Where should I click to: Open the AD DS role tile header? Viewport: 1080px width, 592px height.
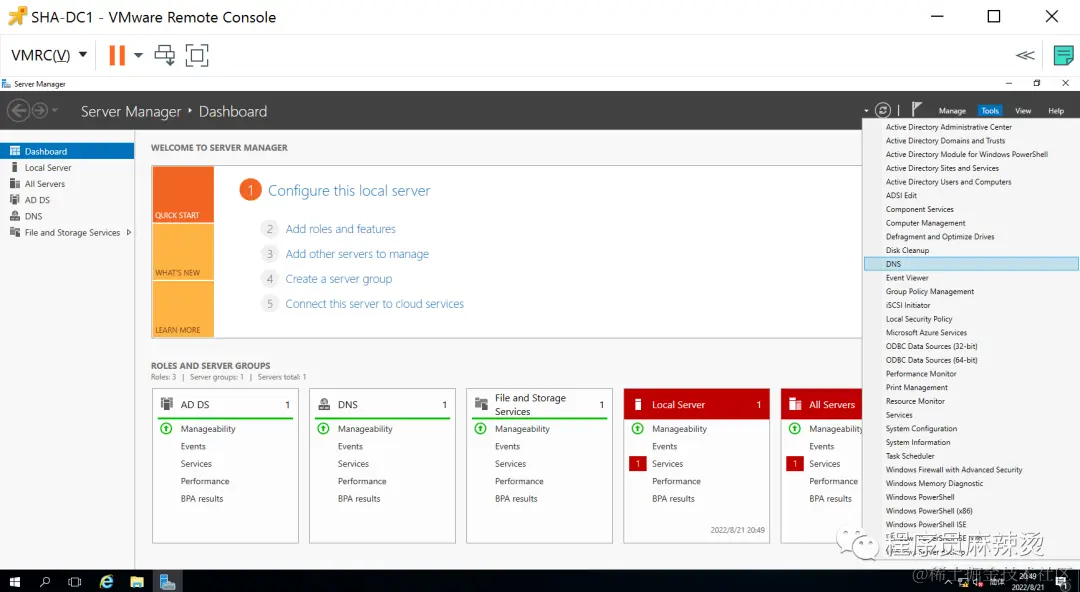(x=225, y=405)
